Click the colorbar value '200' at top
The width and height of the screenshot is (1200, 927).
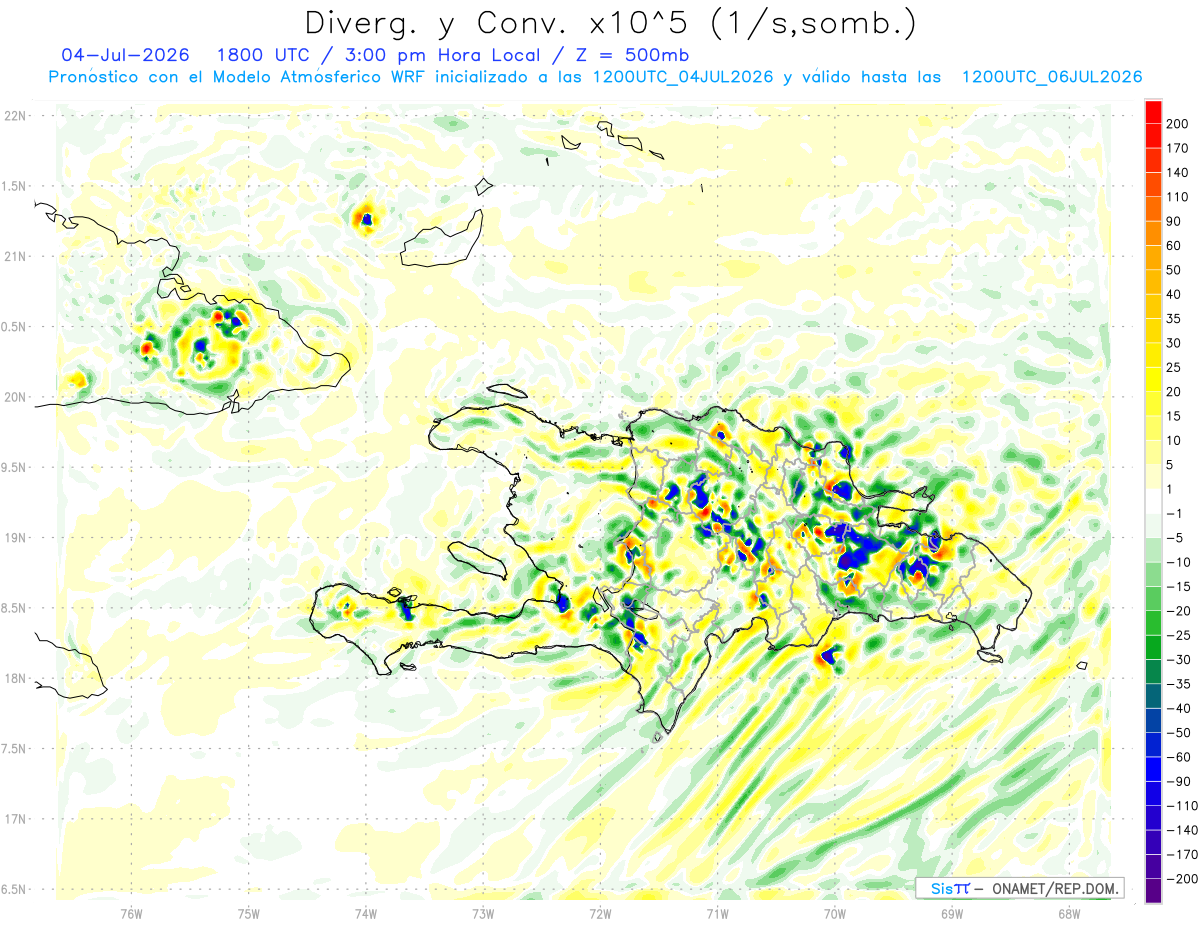click(1178, 124)
